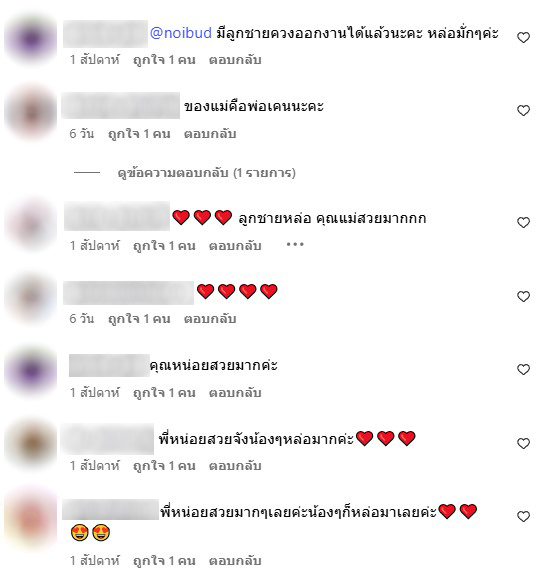The image size is (543, 573).
Task: View likes 'ถูกใจ 1 คน' on first comment
Action: coord(164,60)
